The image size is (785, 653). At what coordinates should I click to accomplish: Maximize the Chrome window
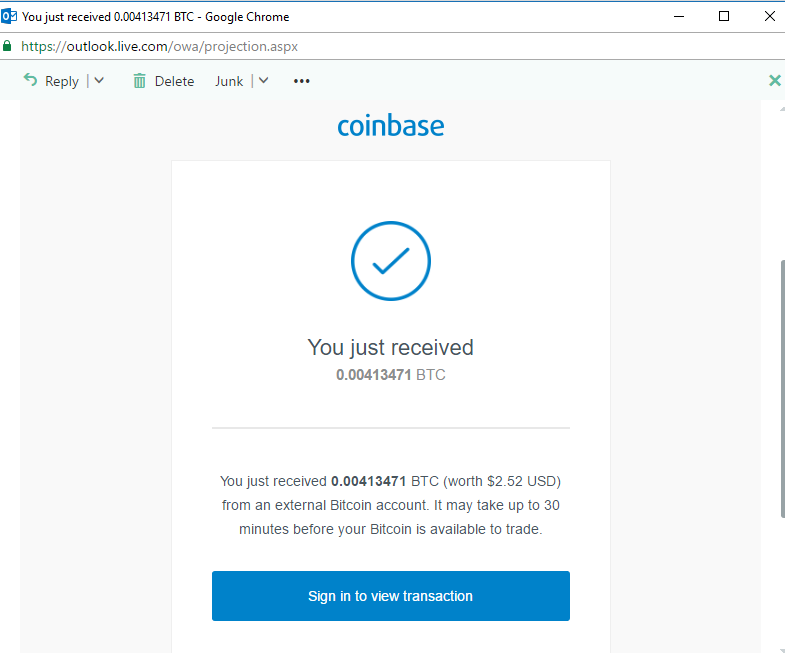coord(724,16)
